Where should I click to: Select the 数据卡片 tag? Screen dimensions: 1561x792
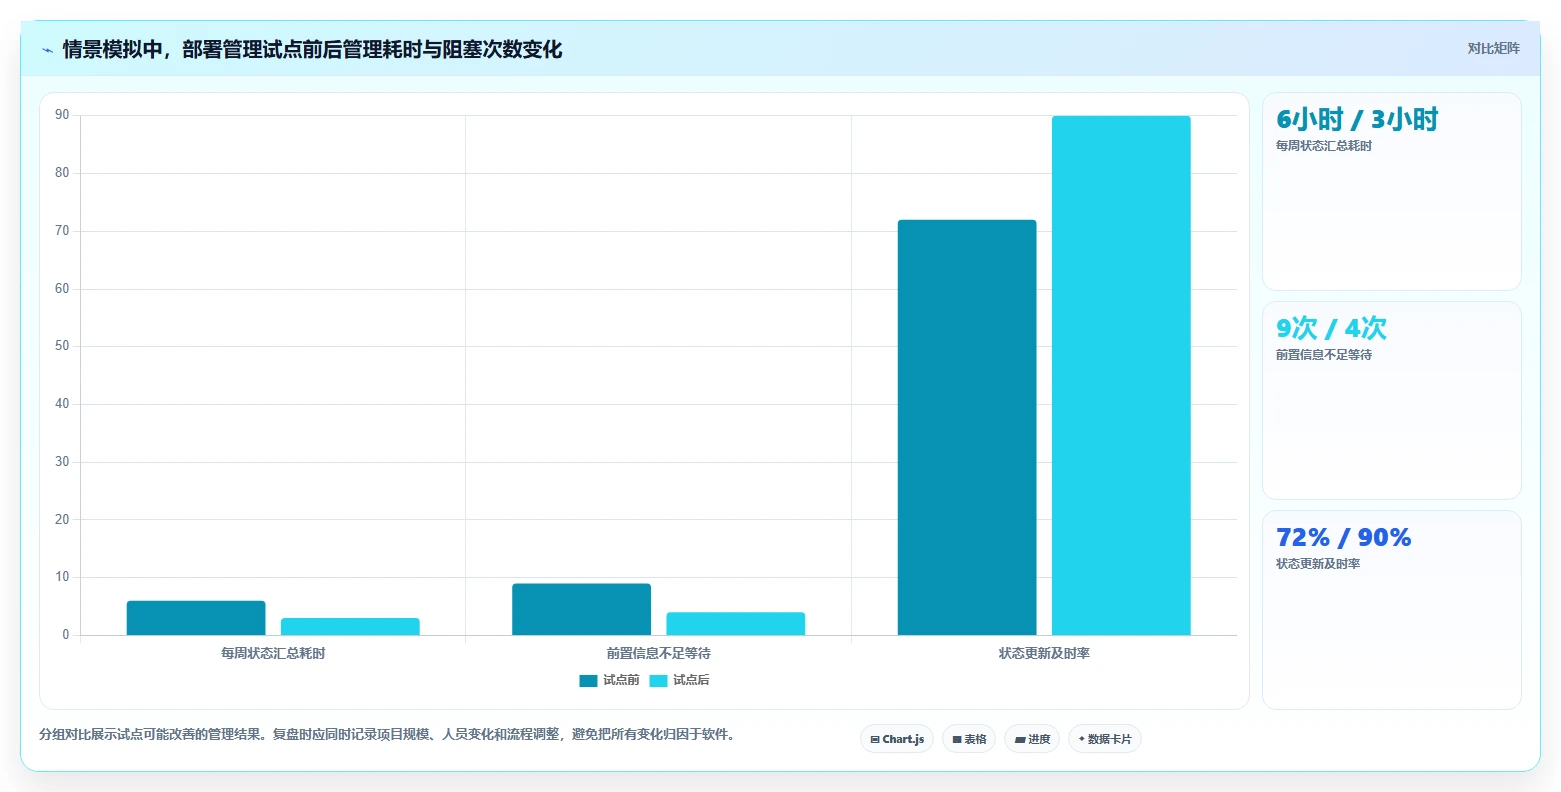1105,739
